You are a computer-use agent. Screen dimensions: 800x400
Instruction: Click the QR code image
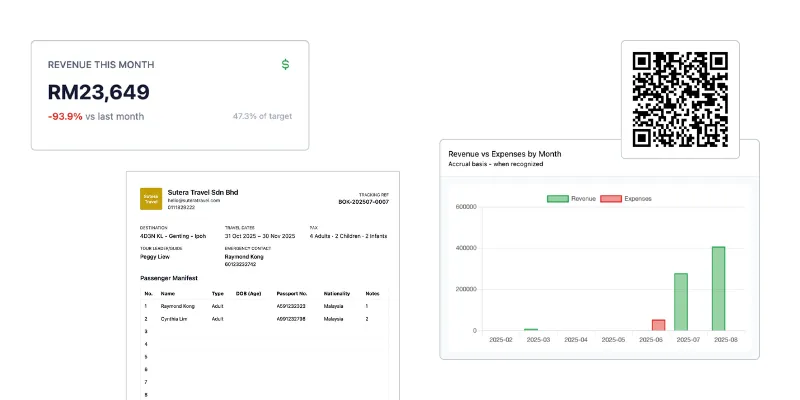tap(680, 99)
